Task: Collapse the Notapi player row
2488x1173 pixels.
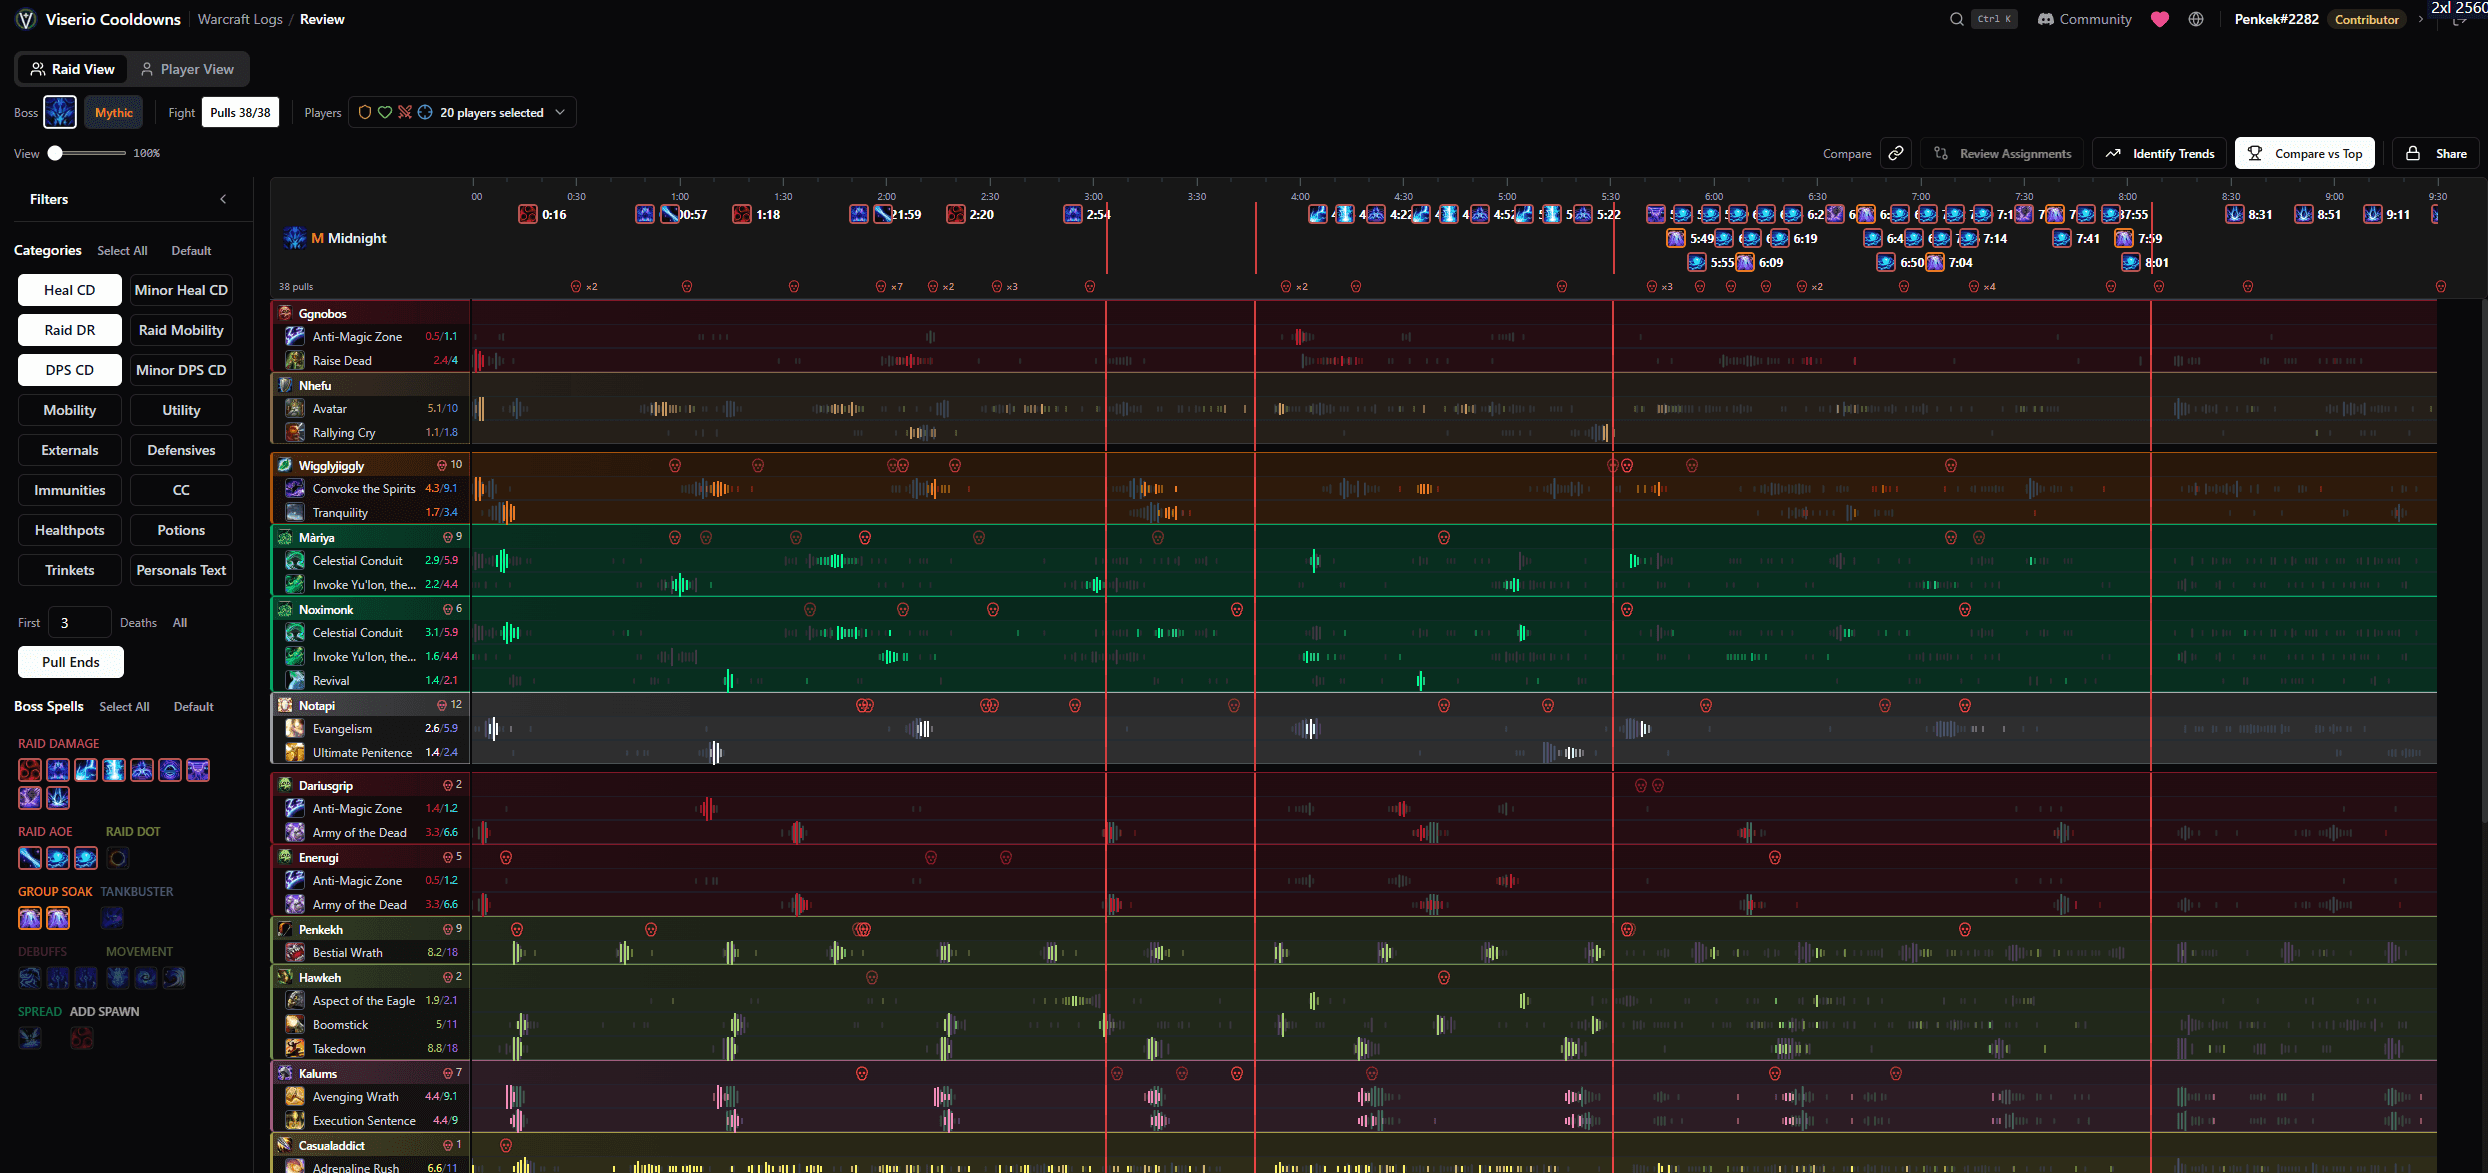Action: click(x=370, y=705)
